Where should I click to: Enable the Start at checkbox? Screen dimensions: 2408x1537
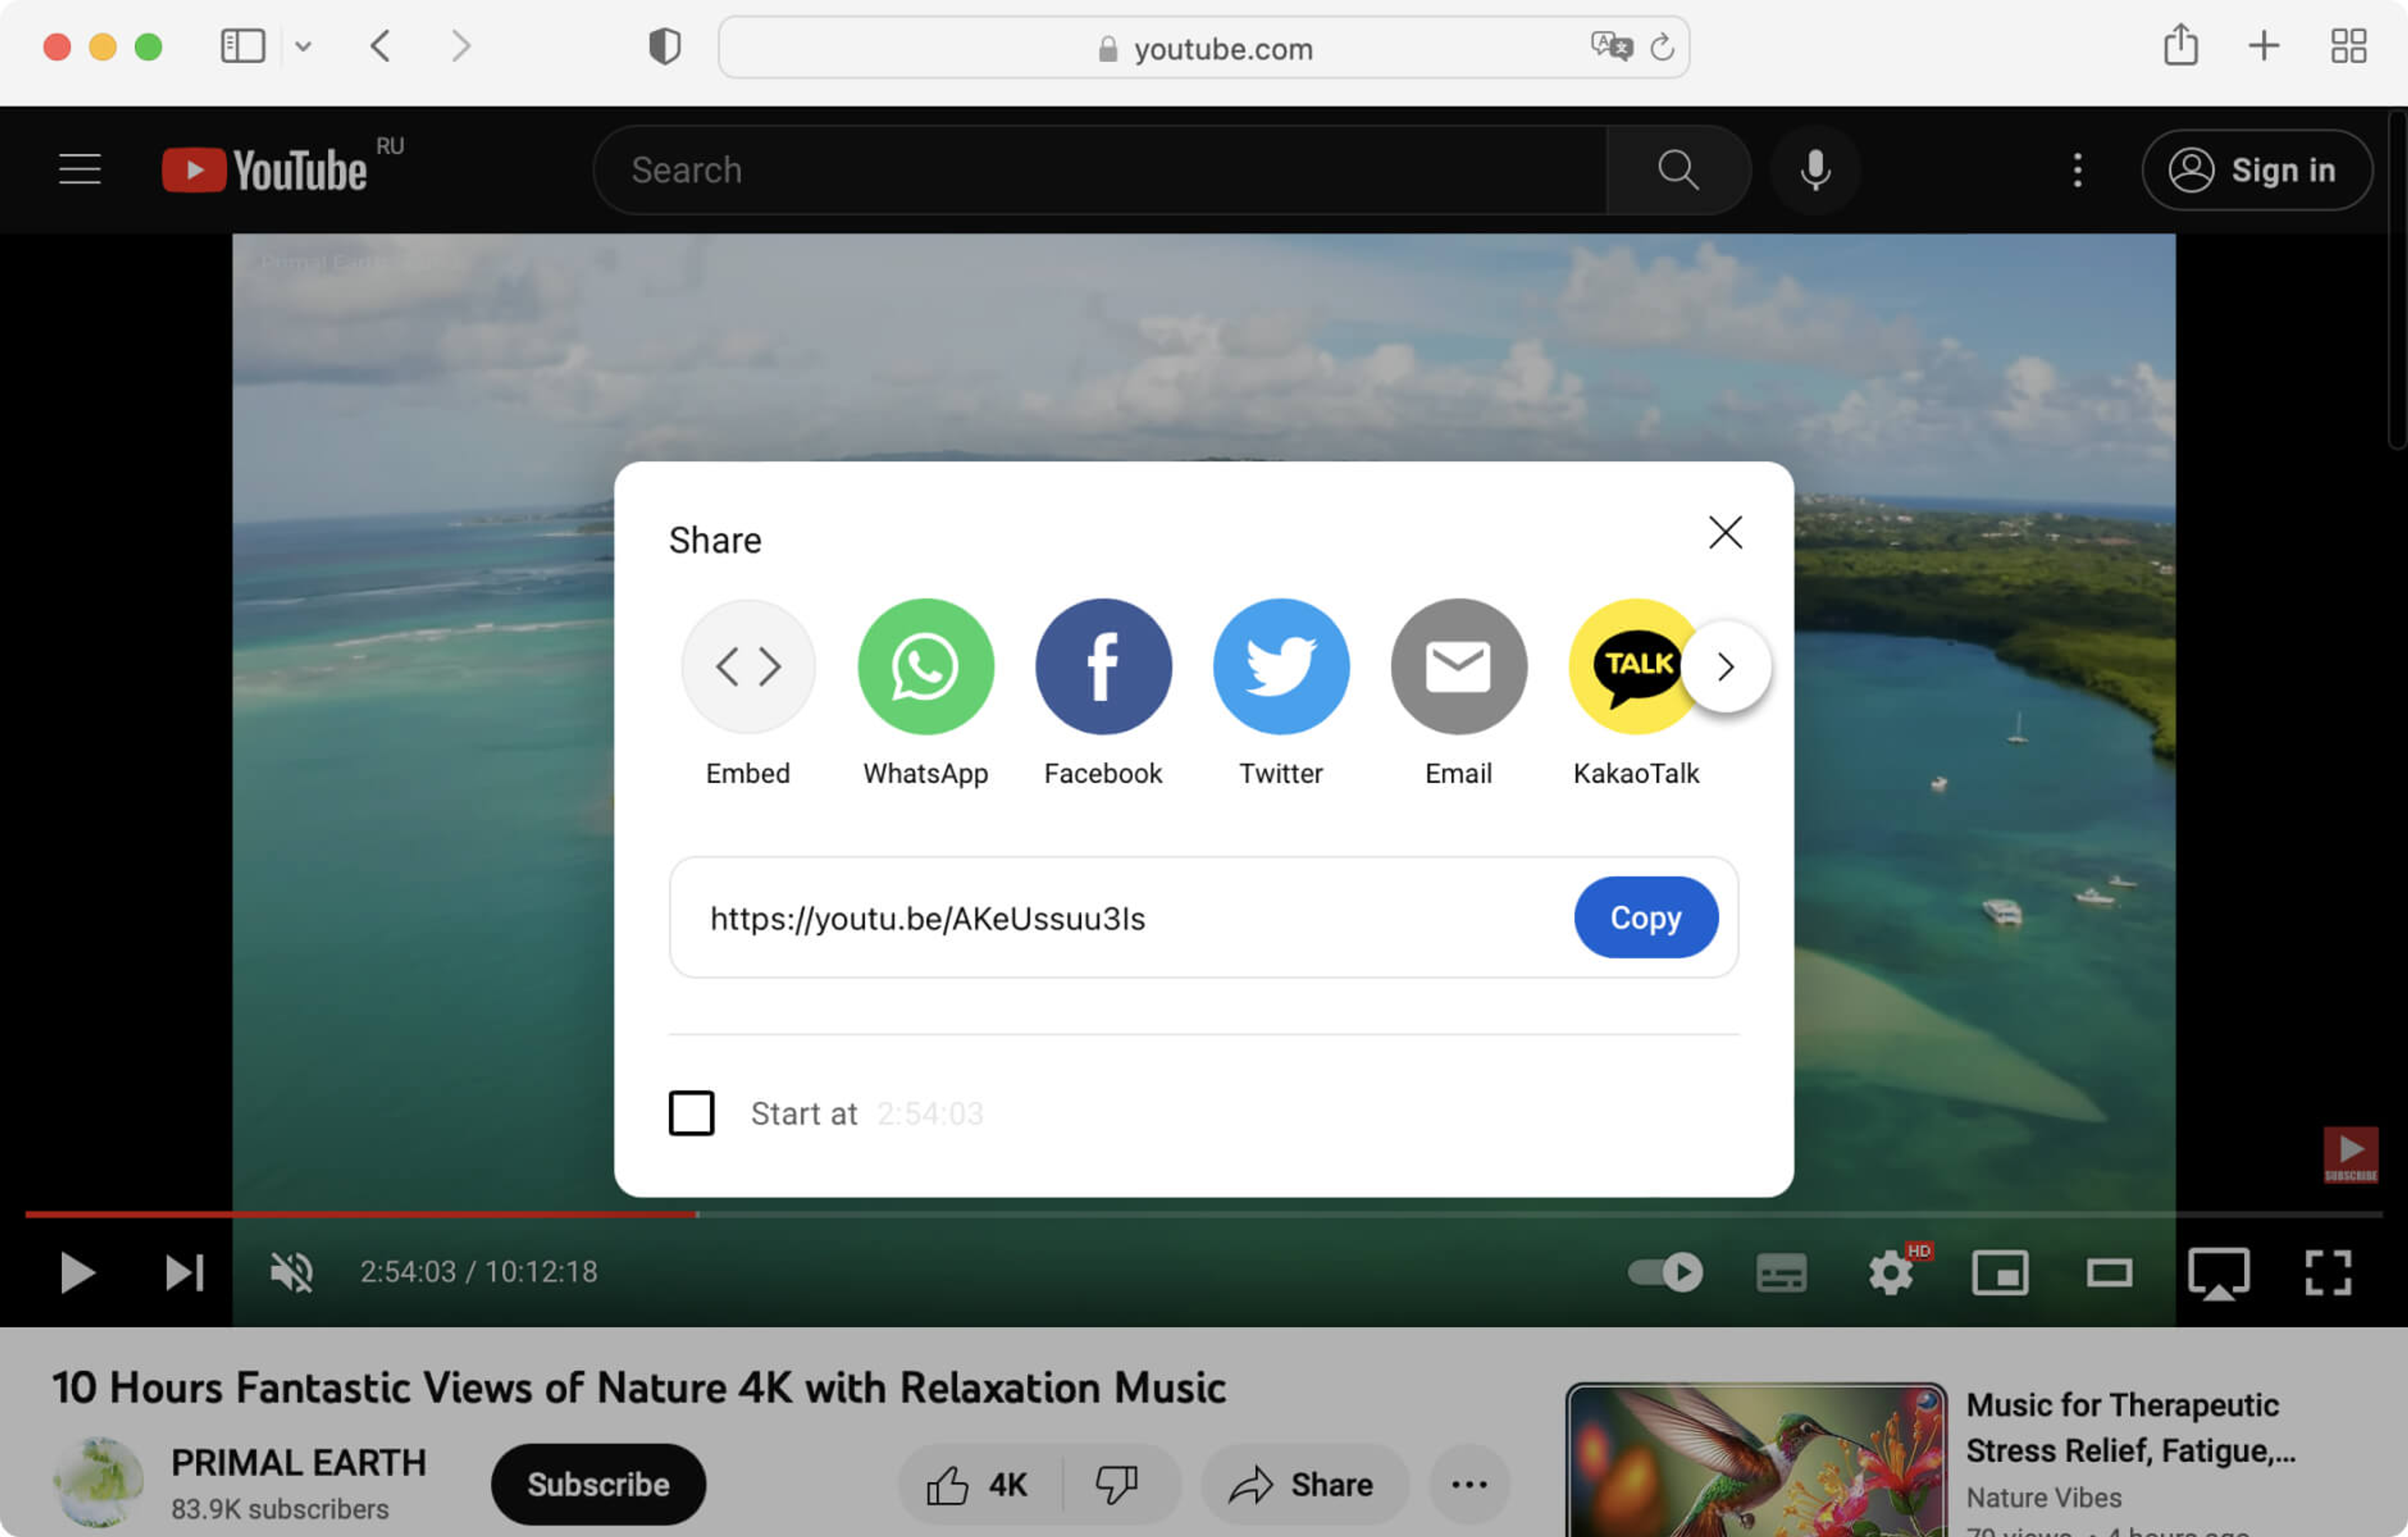(x=691, y=1113)
